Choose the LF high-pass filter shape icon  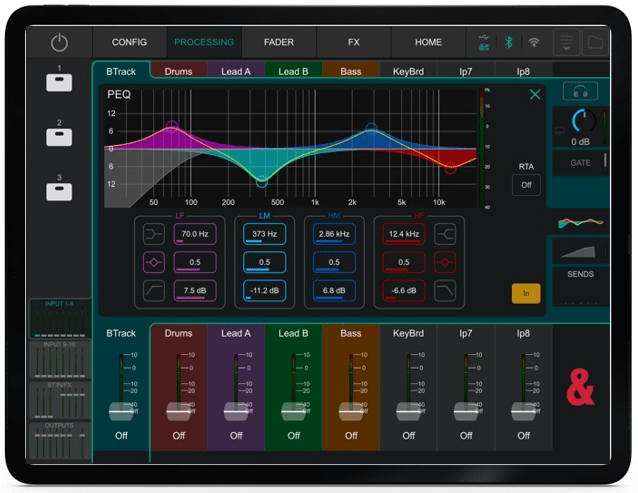[154, 290]
